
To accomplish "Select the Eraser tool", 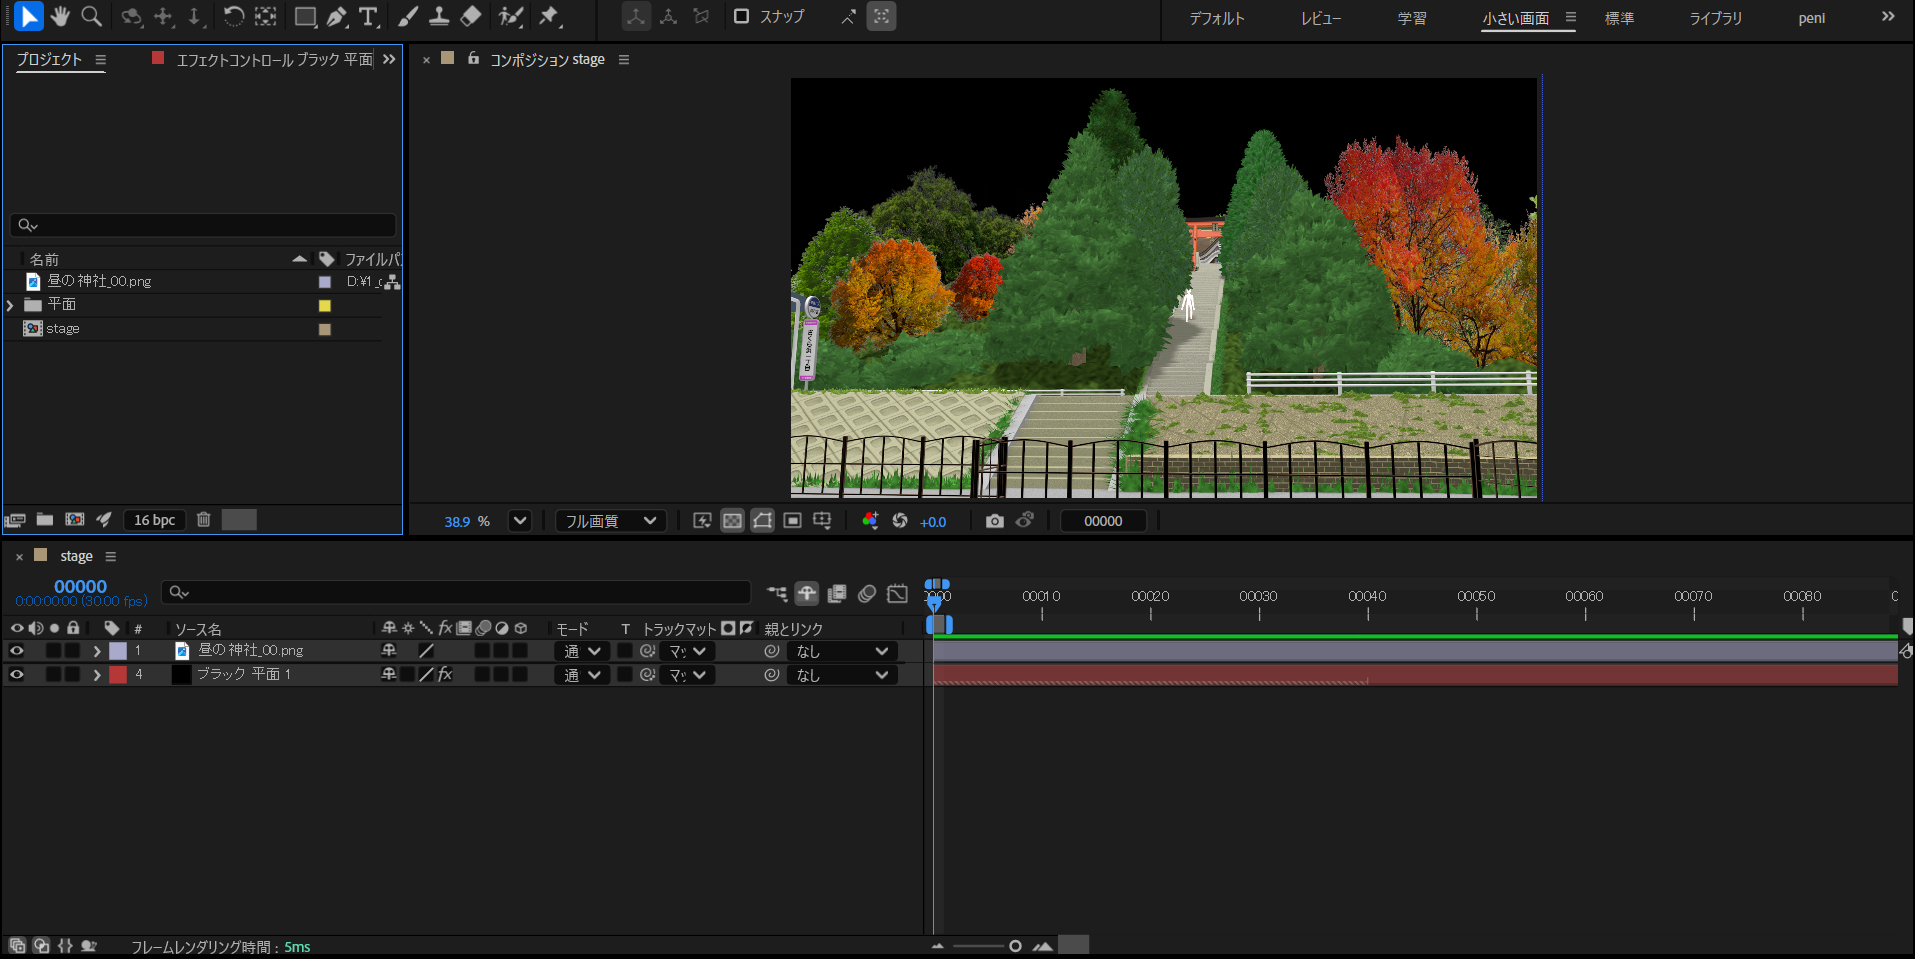I will tap(471, 16).
